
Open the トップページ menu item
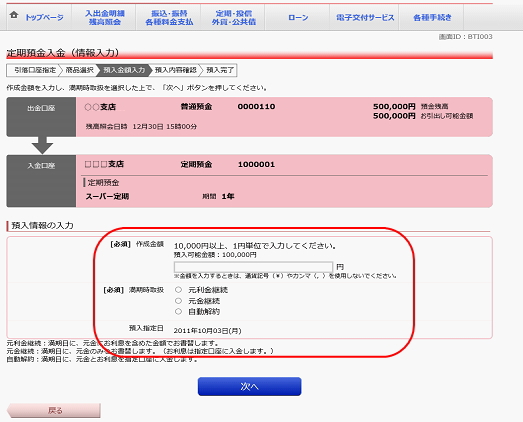tap(44, 17)
